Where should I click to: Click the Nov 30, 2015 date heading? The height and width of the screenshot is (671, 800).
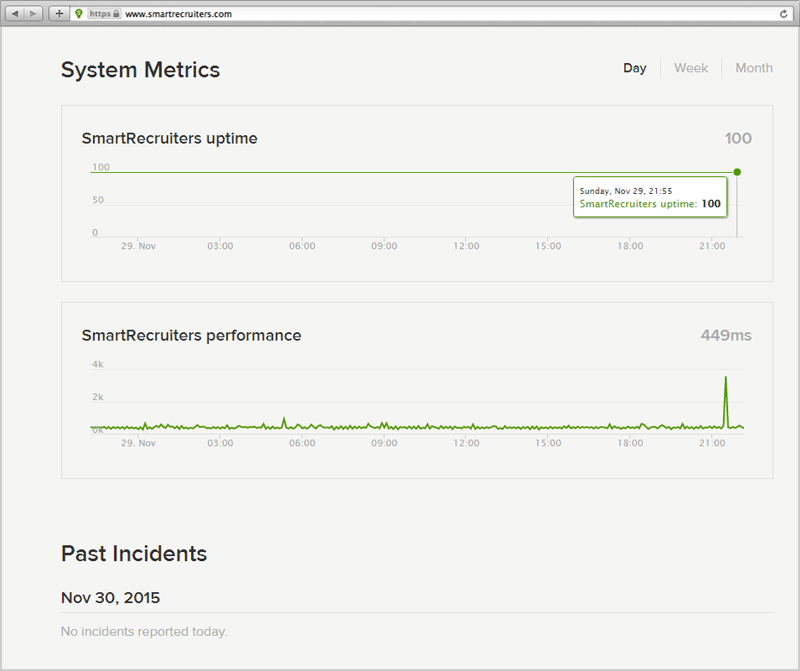pos(110,598)
